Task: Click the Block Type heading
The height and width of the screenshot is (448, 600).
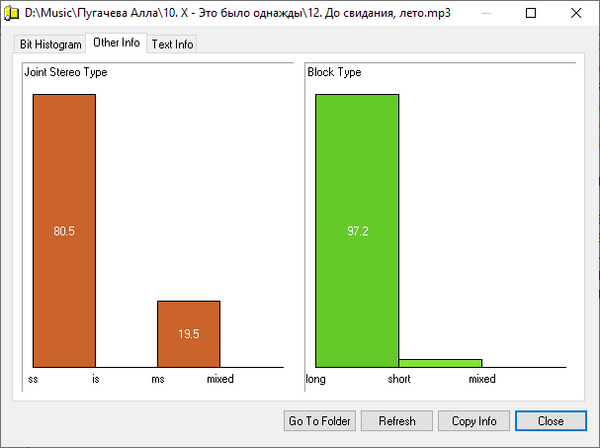Action: (x=335, y=72)
